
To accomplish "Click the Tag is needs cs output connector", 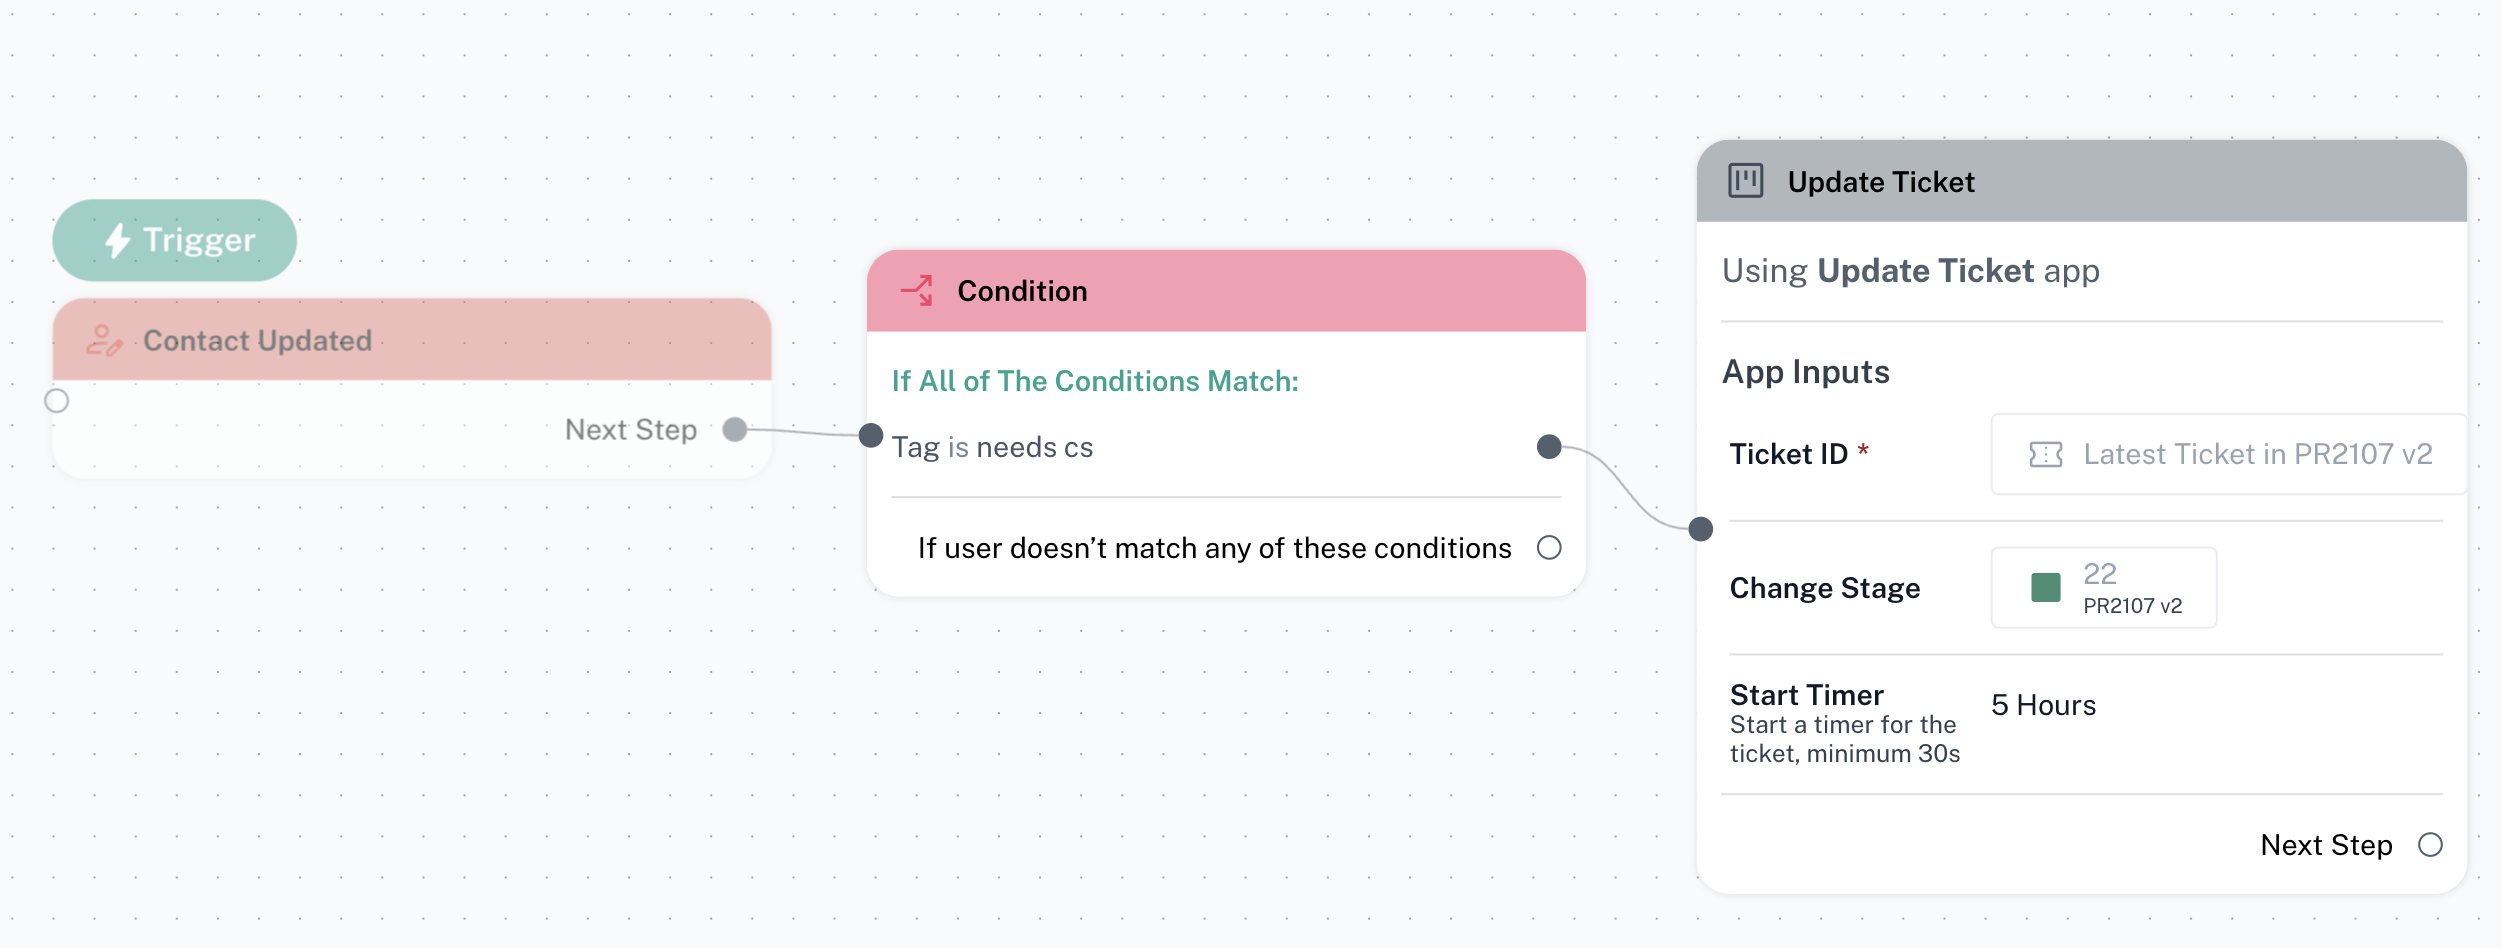I will pos(1549,447).
